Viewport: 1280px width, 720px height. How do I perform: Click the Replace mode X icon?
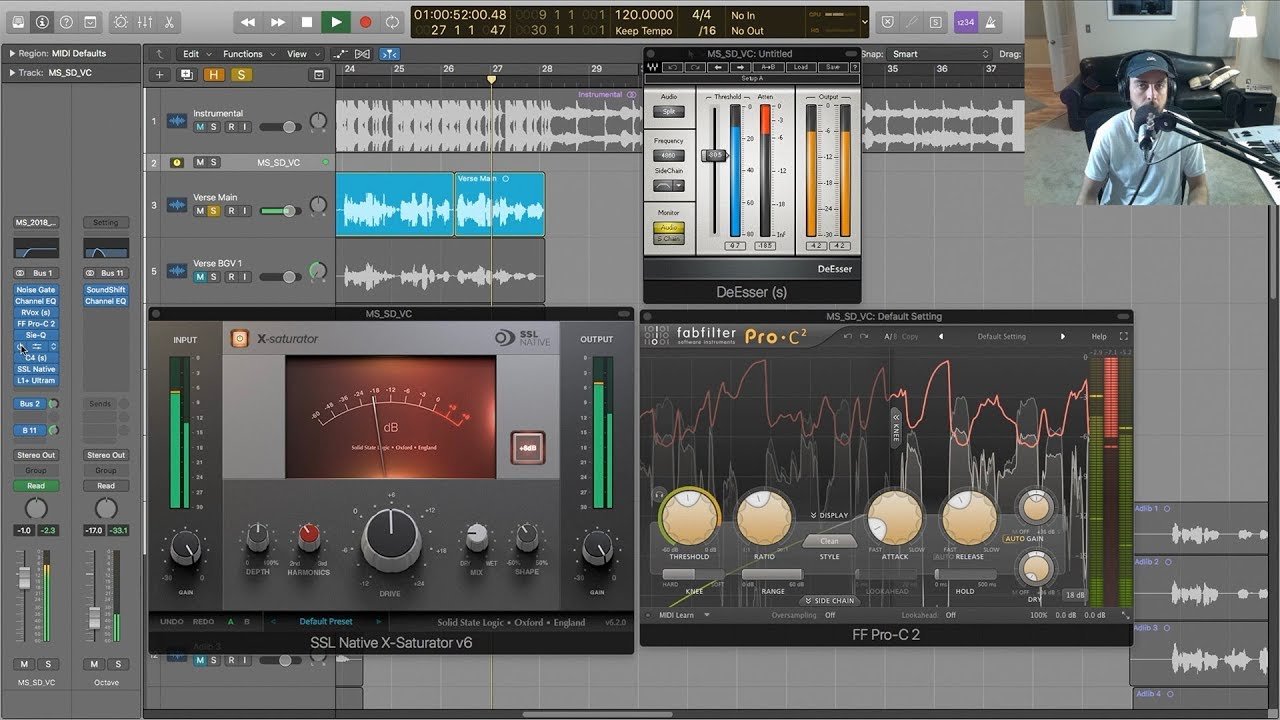tap(887, 22)
